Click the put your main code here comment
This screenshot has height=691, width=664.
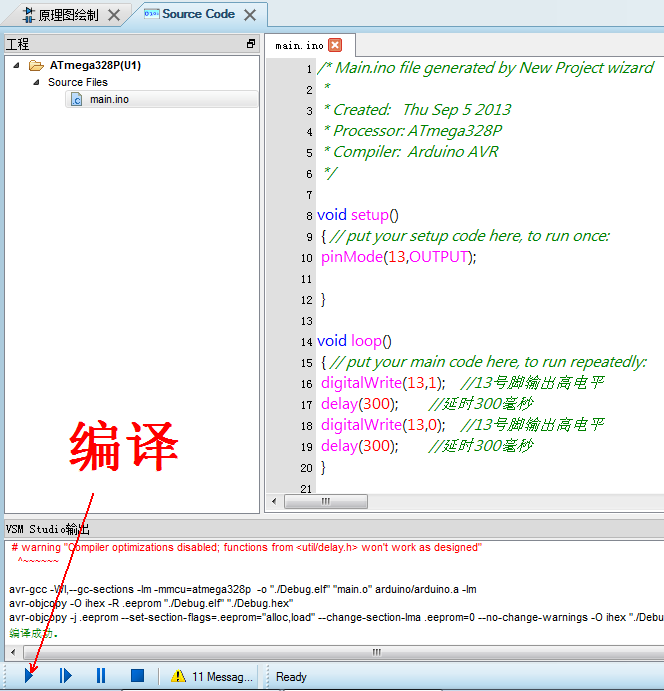(488, 362)
